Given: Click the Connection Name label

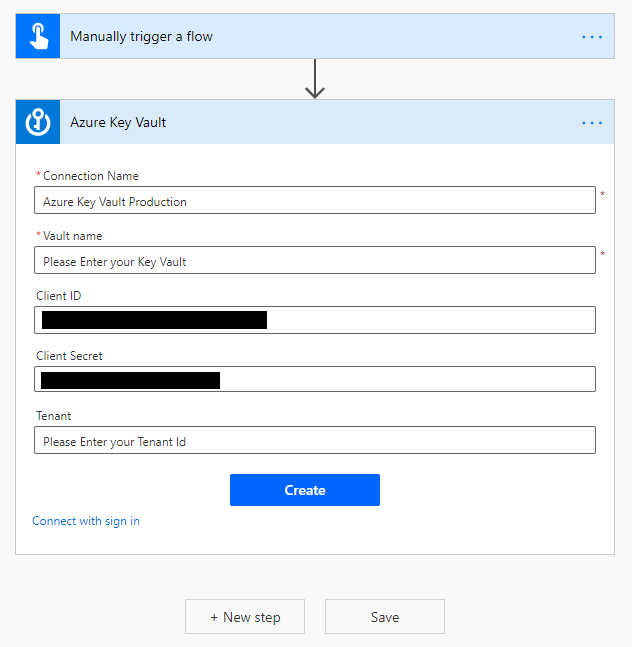Looking at the screenshot, I should tap(90, 176).
